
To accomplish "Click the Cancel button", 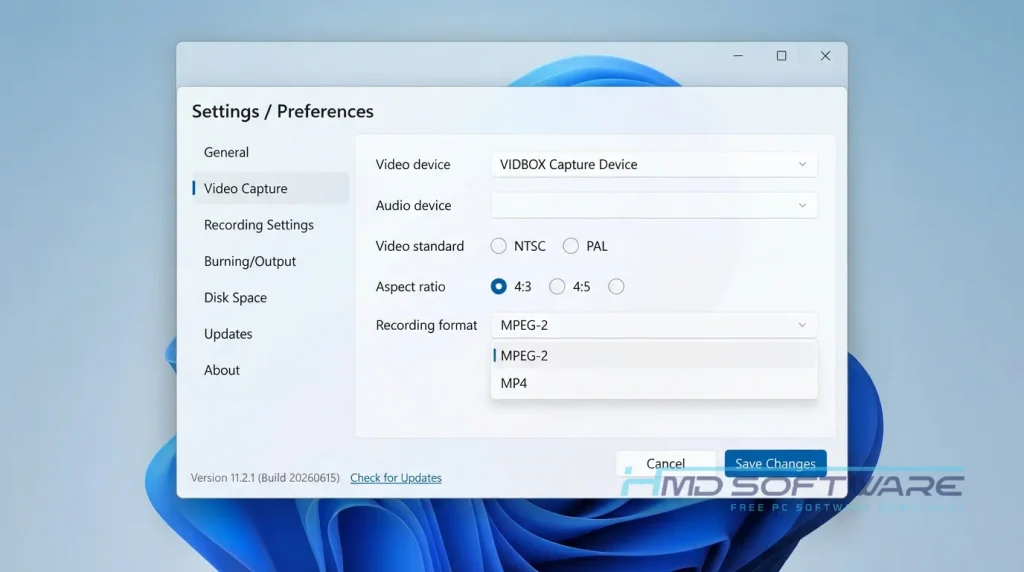I will point(665,464).
